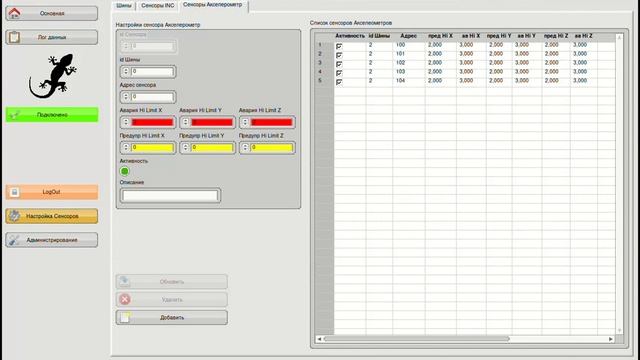Click the red Авария Hi Limit Y field

point(212,122)
